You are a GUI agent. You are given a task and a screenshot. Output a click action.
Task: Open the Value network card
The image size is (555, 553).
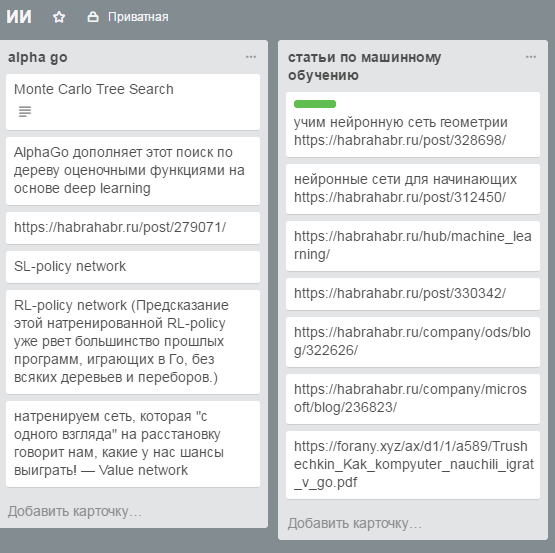(x=133, y=444)
